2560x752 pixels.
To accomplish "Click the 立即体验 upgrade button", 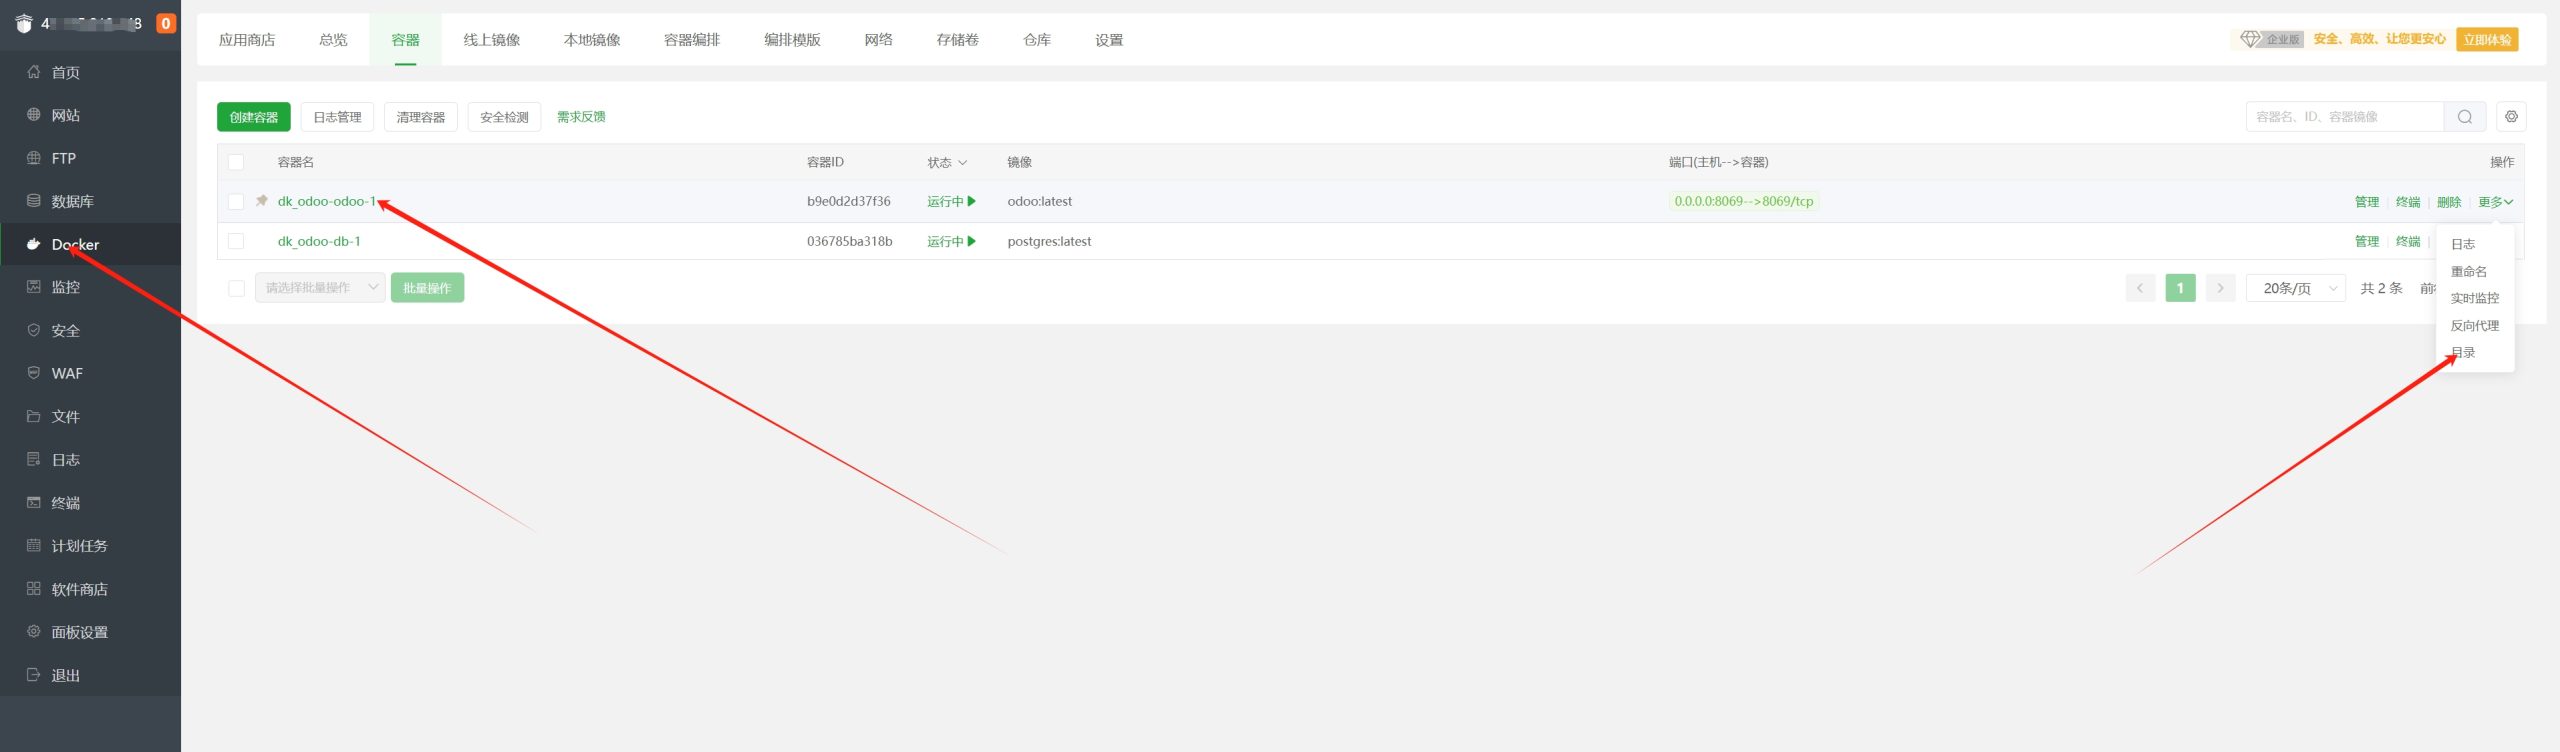I will (2486, 40).
